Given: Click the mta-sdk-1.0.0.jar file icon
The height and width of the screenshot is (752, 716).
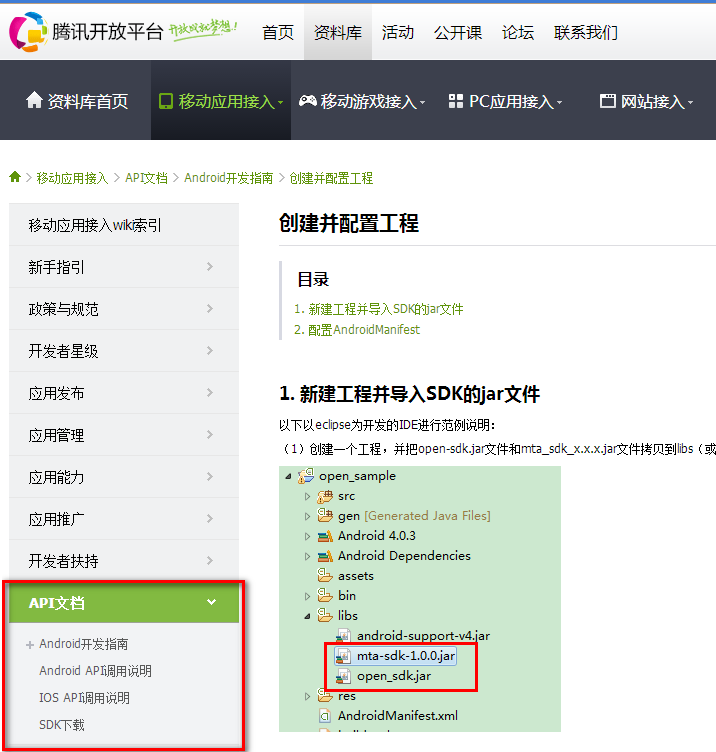Looking at the screenshot, I should click(x=343, y=656).
